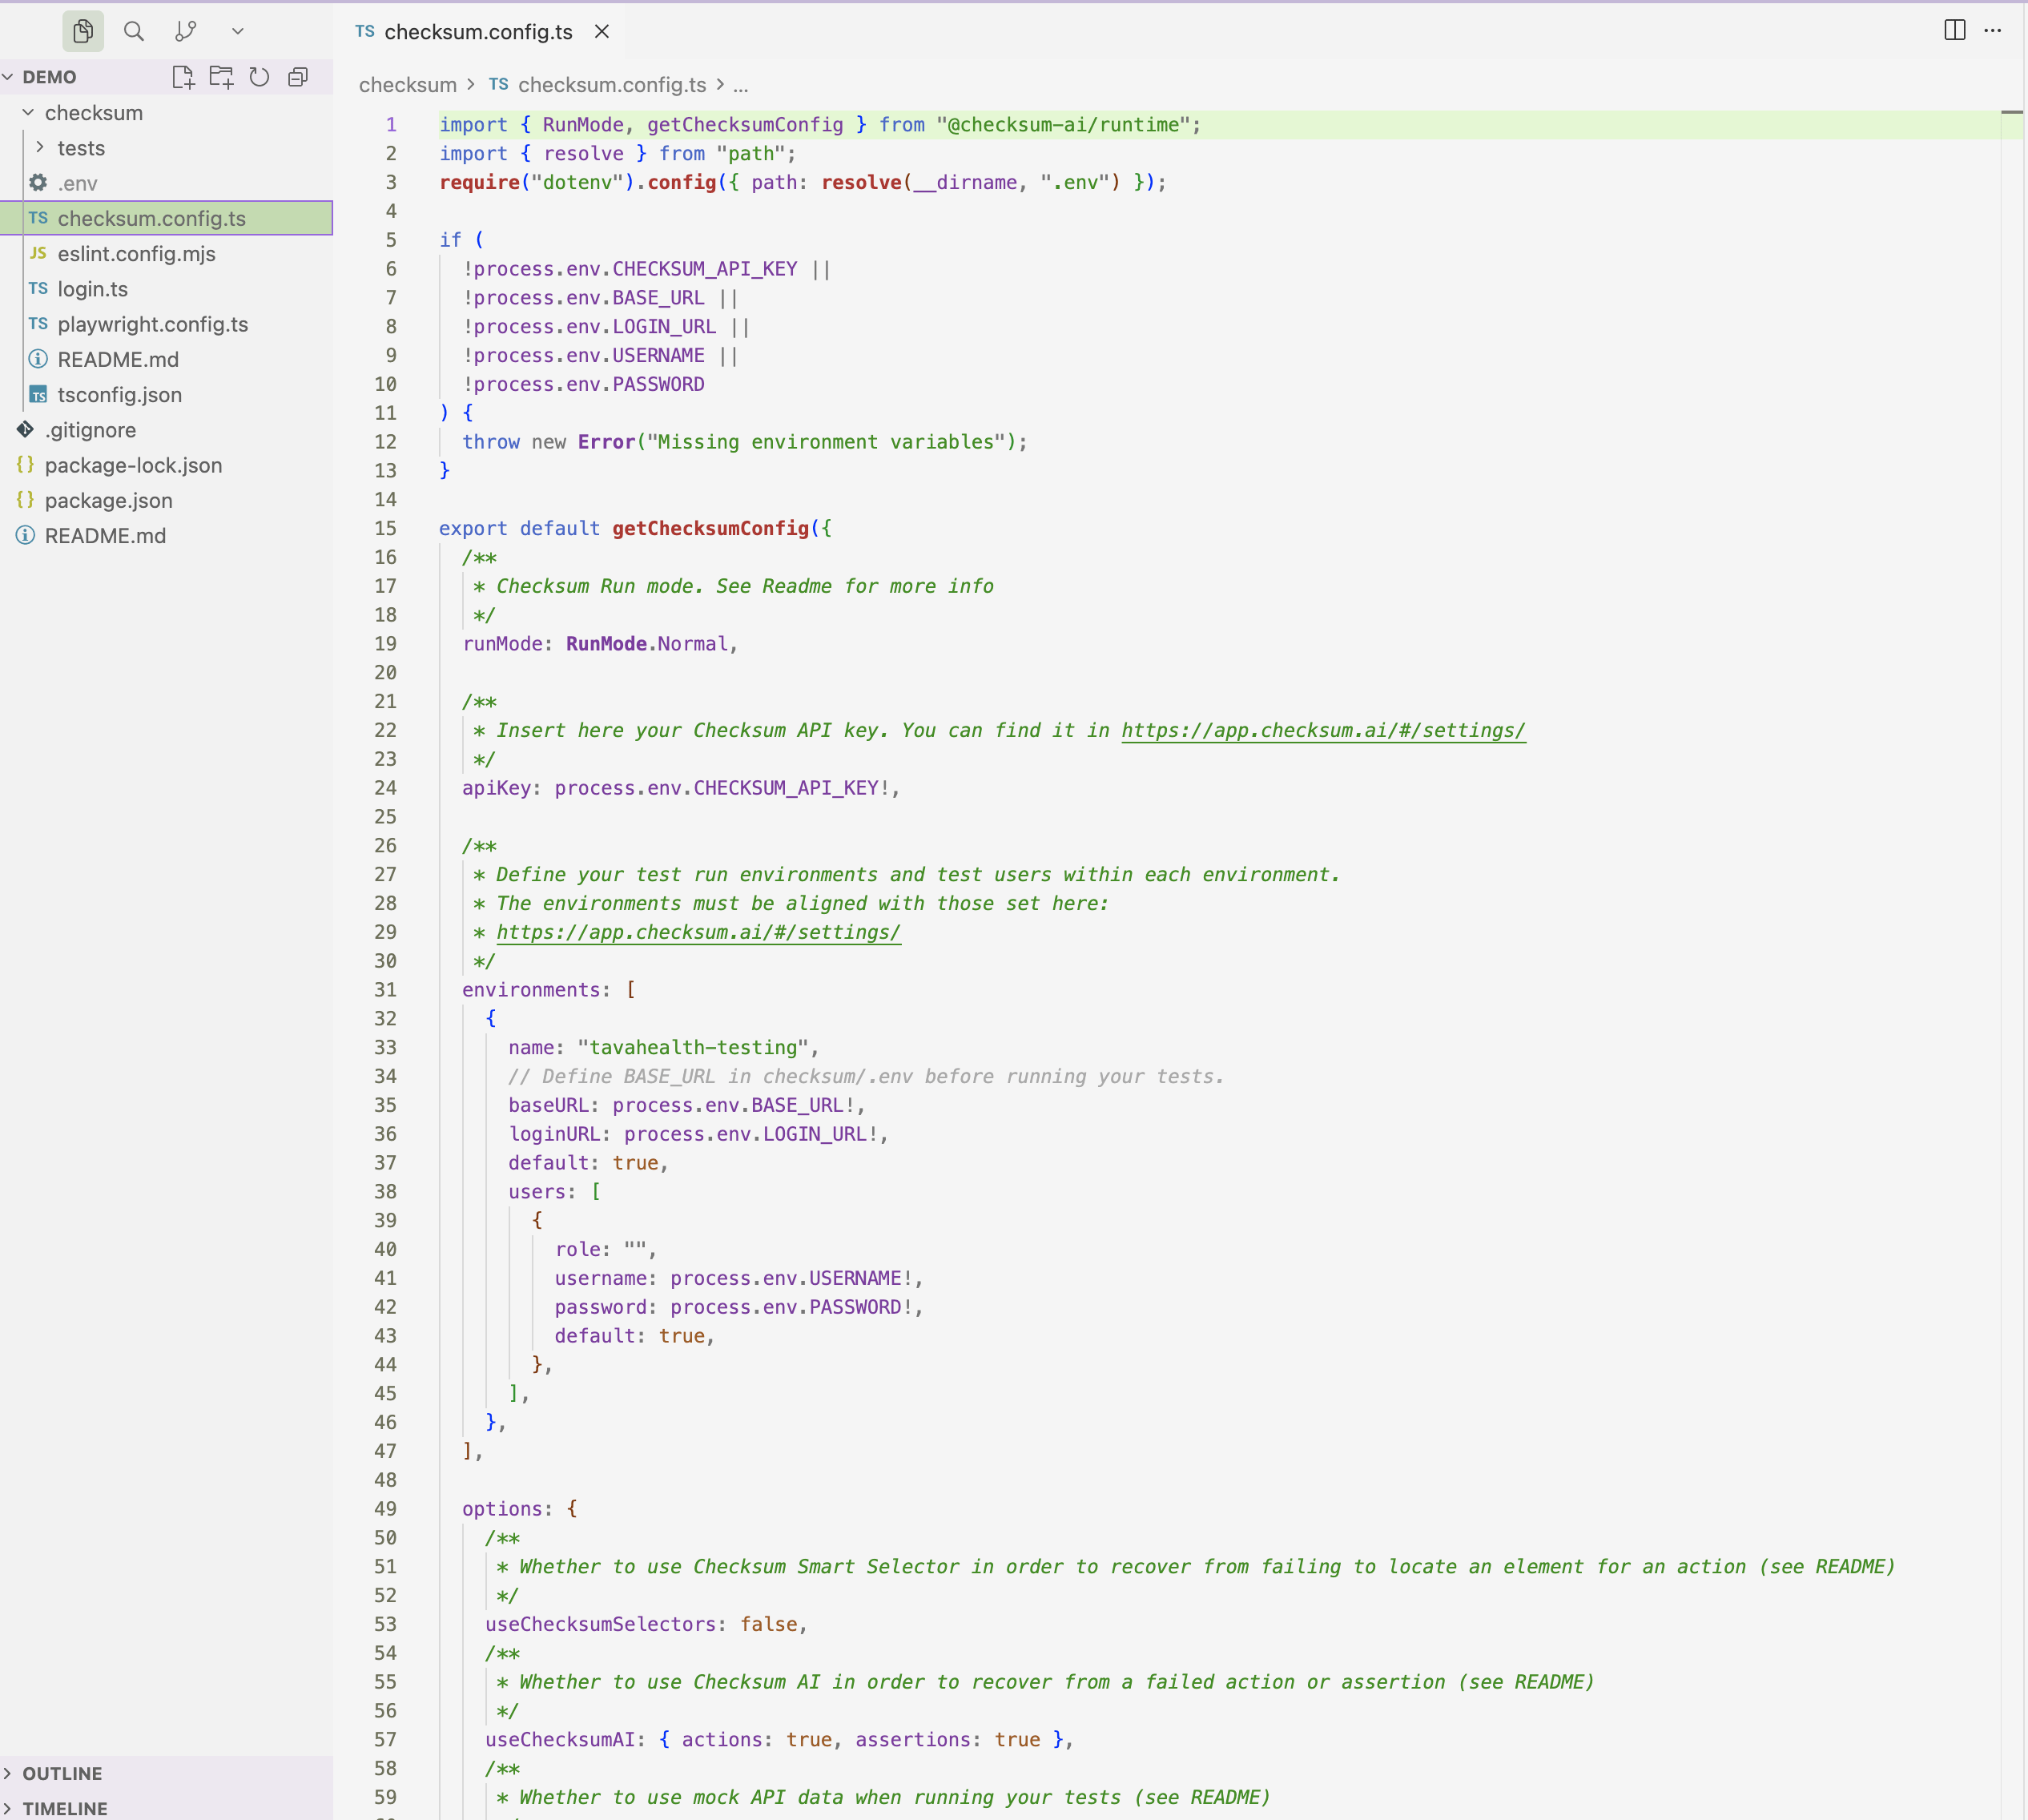Switch to the checksum.config.ts editor tab
Screen dimensions: 2028x1820
pos(478,31)
